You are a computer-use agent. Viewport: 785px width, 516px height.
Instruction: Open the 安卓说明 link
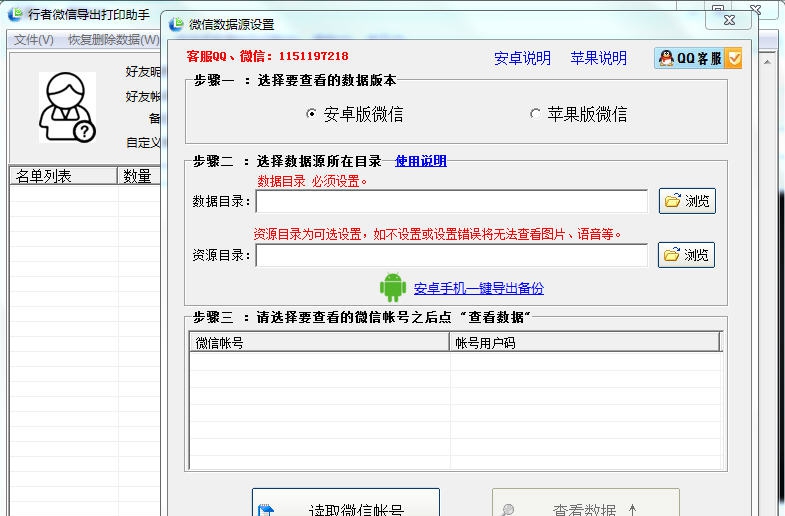click(522, 58)
